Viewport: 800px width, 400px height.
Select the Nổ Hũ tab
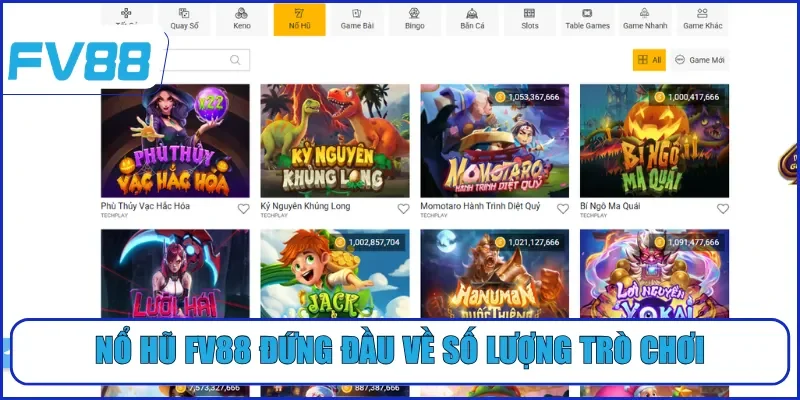299,20
